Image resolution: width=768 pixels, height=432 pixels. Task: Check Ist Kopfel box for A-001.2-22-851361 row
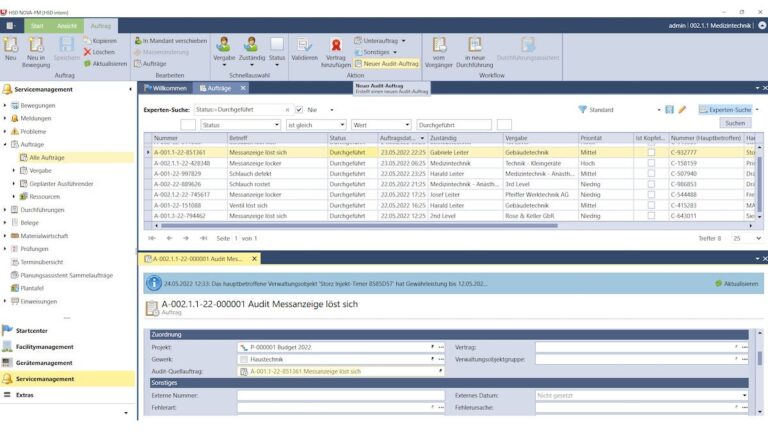[651, 152]
